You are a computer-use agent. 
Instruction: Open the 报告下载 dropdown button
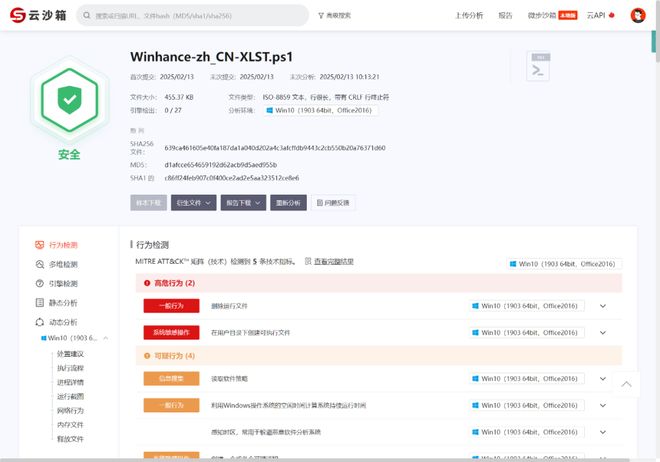243,203
